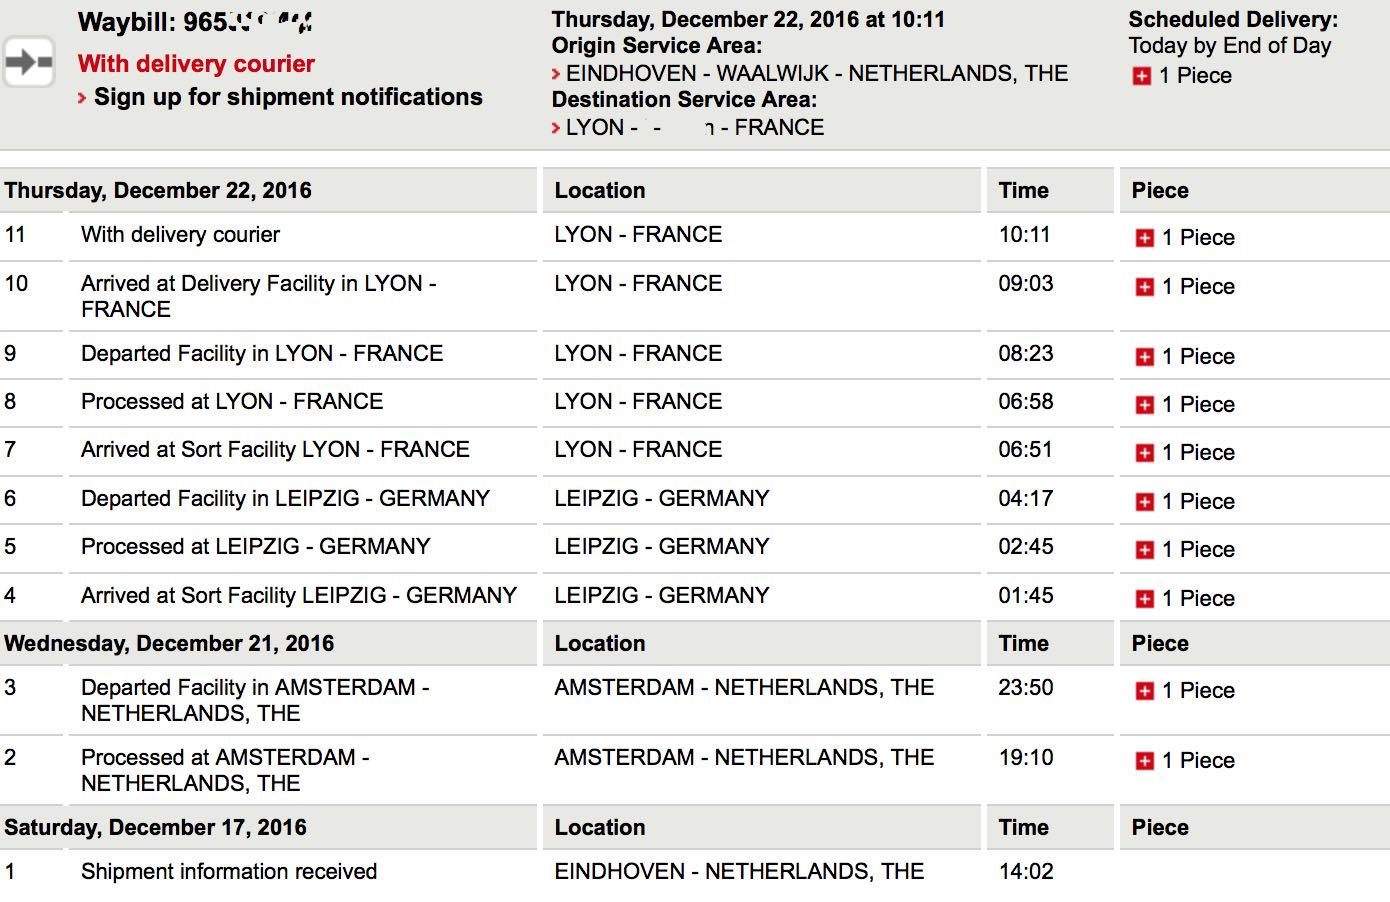The width and height of the screenshot is (1390, 902).
Task: Click plus icon for Arrived Sort Facility LEIPZIG row
Action: coord(1145,599)
